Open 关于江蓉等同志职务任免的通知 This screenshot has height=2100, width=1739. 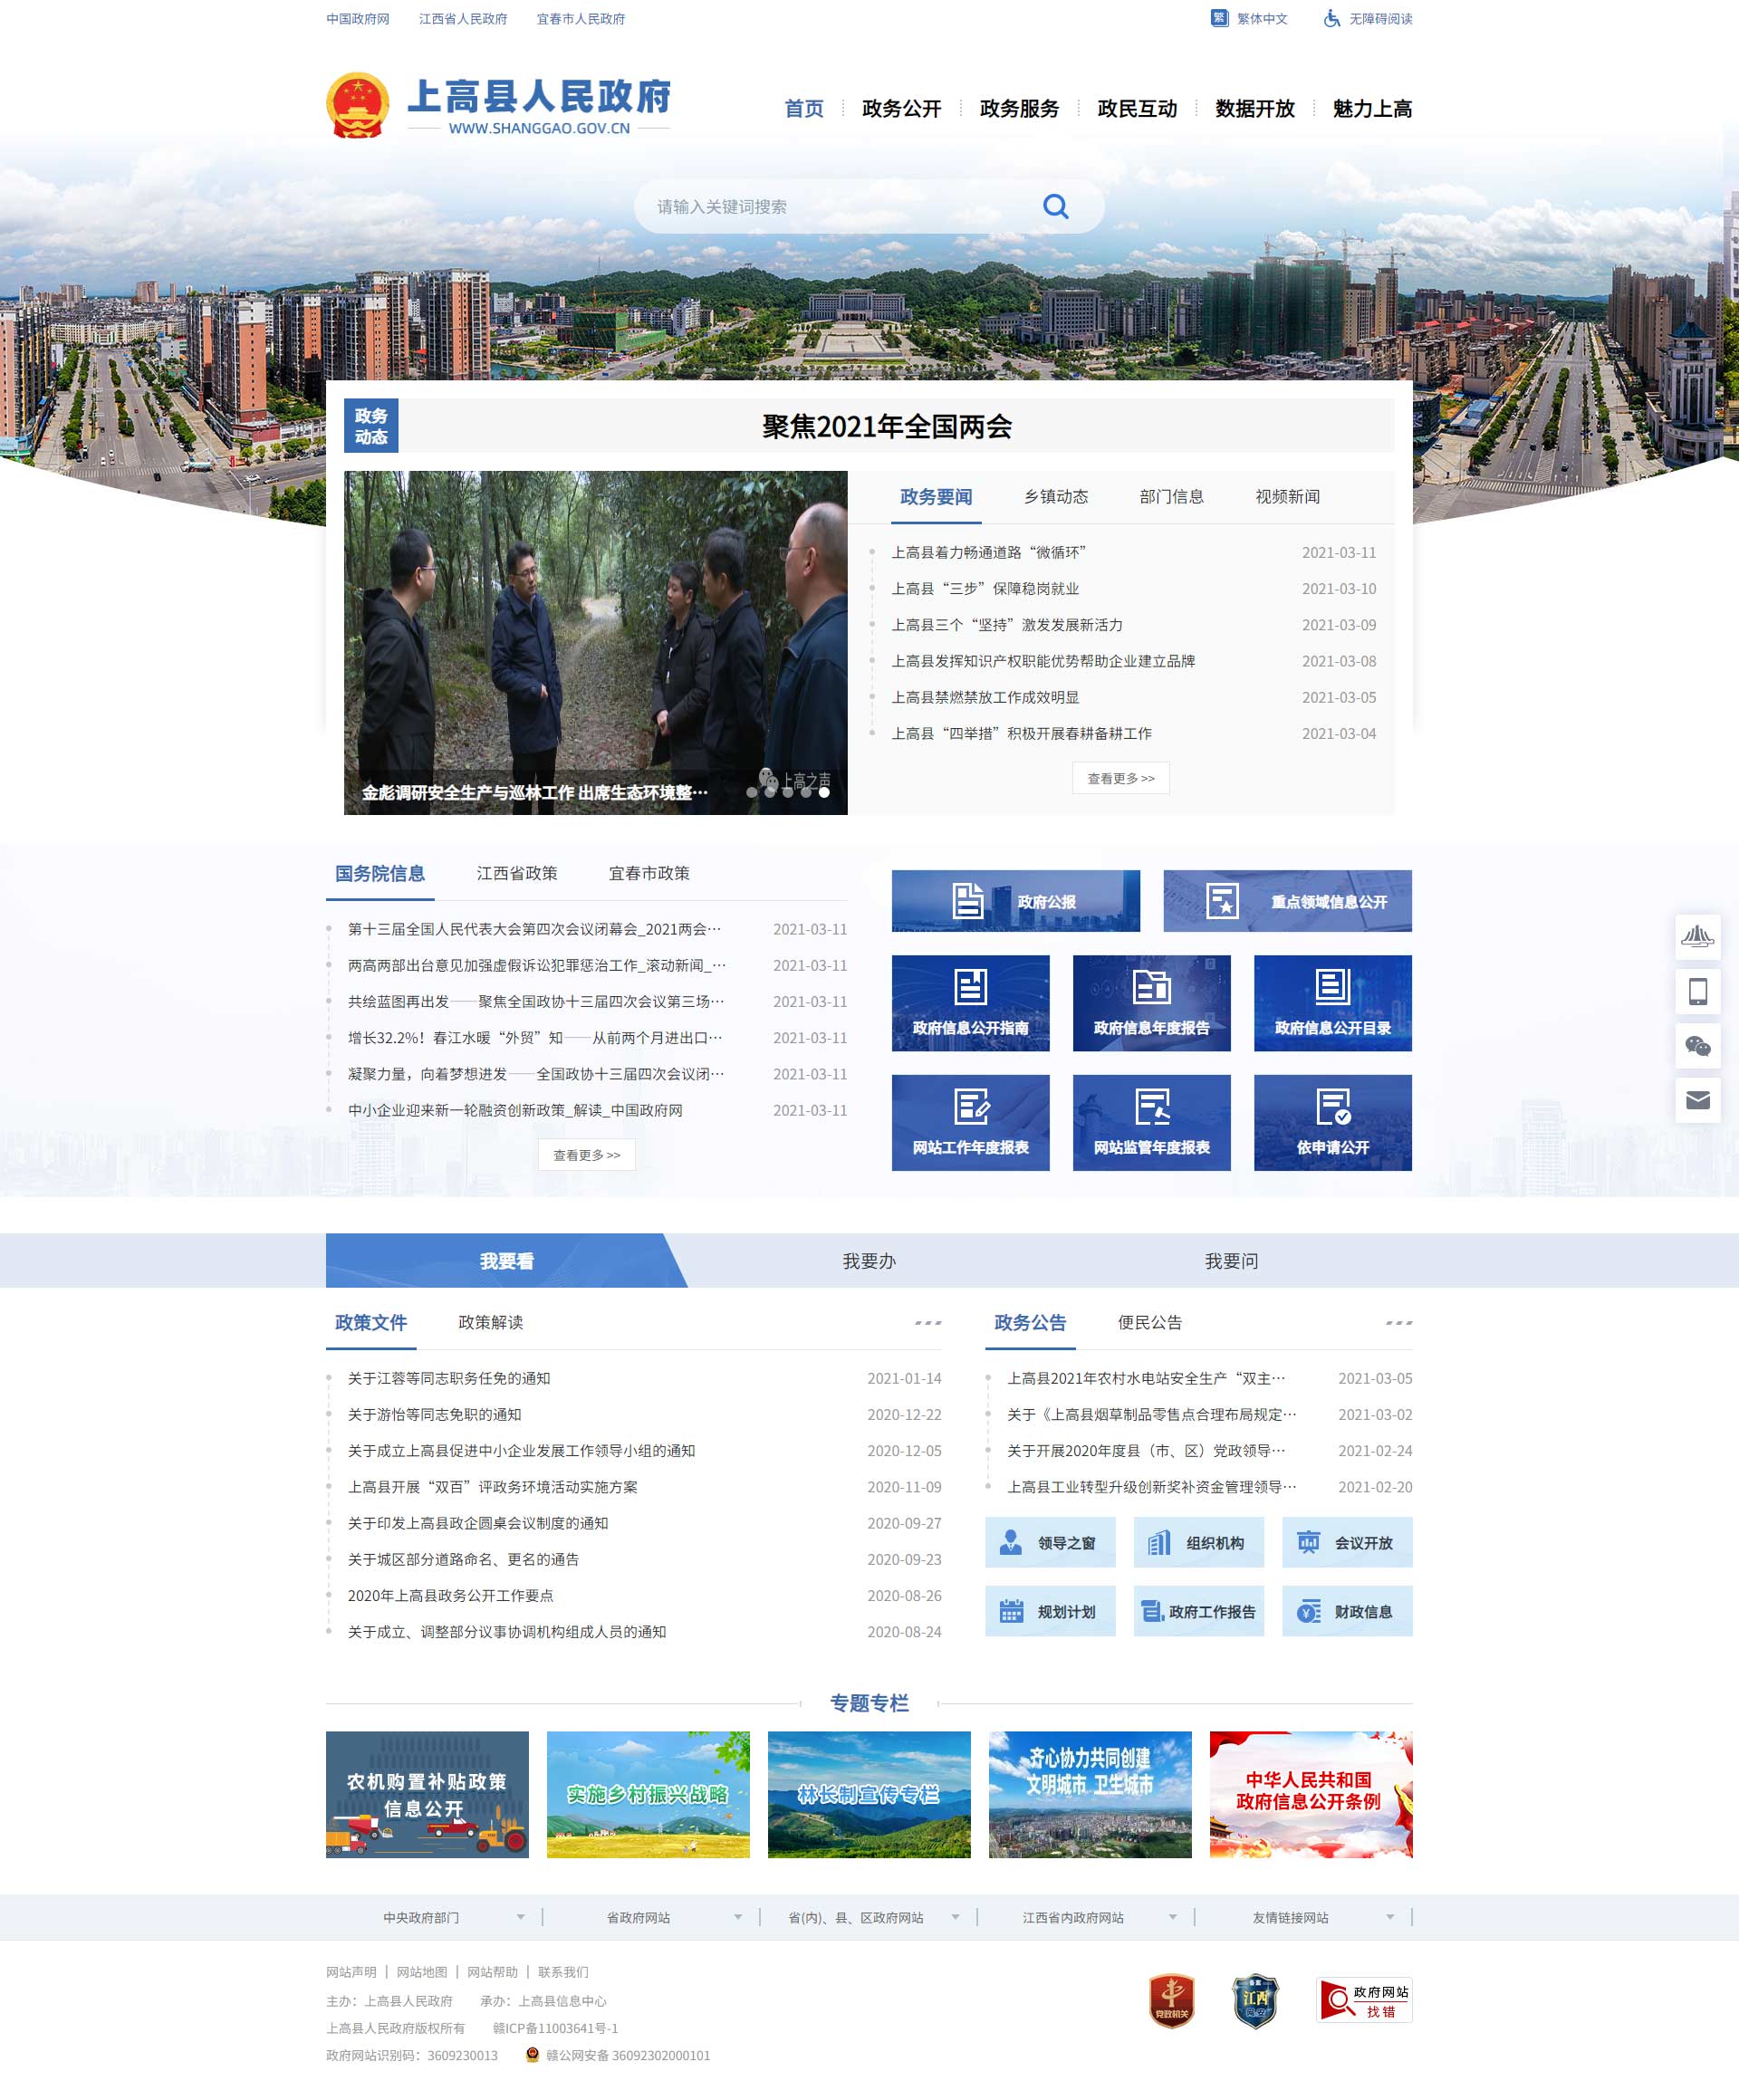coord(449,1378)
